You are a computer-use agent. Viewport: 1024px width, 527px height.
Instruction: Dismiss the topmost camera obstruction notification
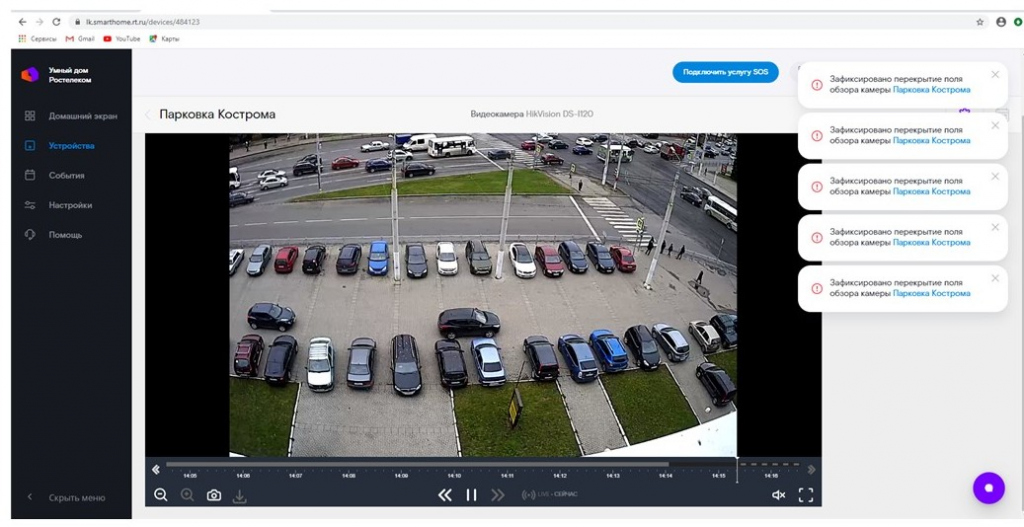point(995,74)
